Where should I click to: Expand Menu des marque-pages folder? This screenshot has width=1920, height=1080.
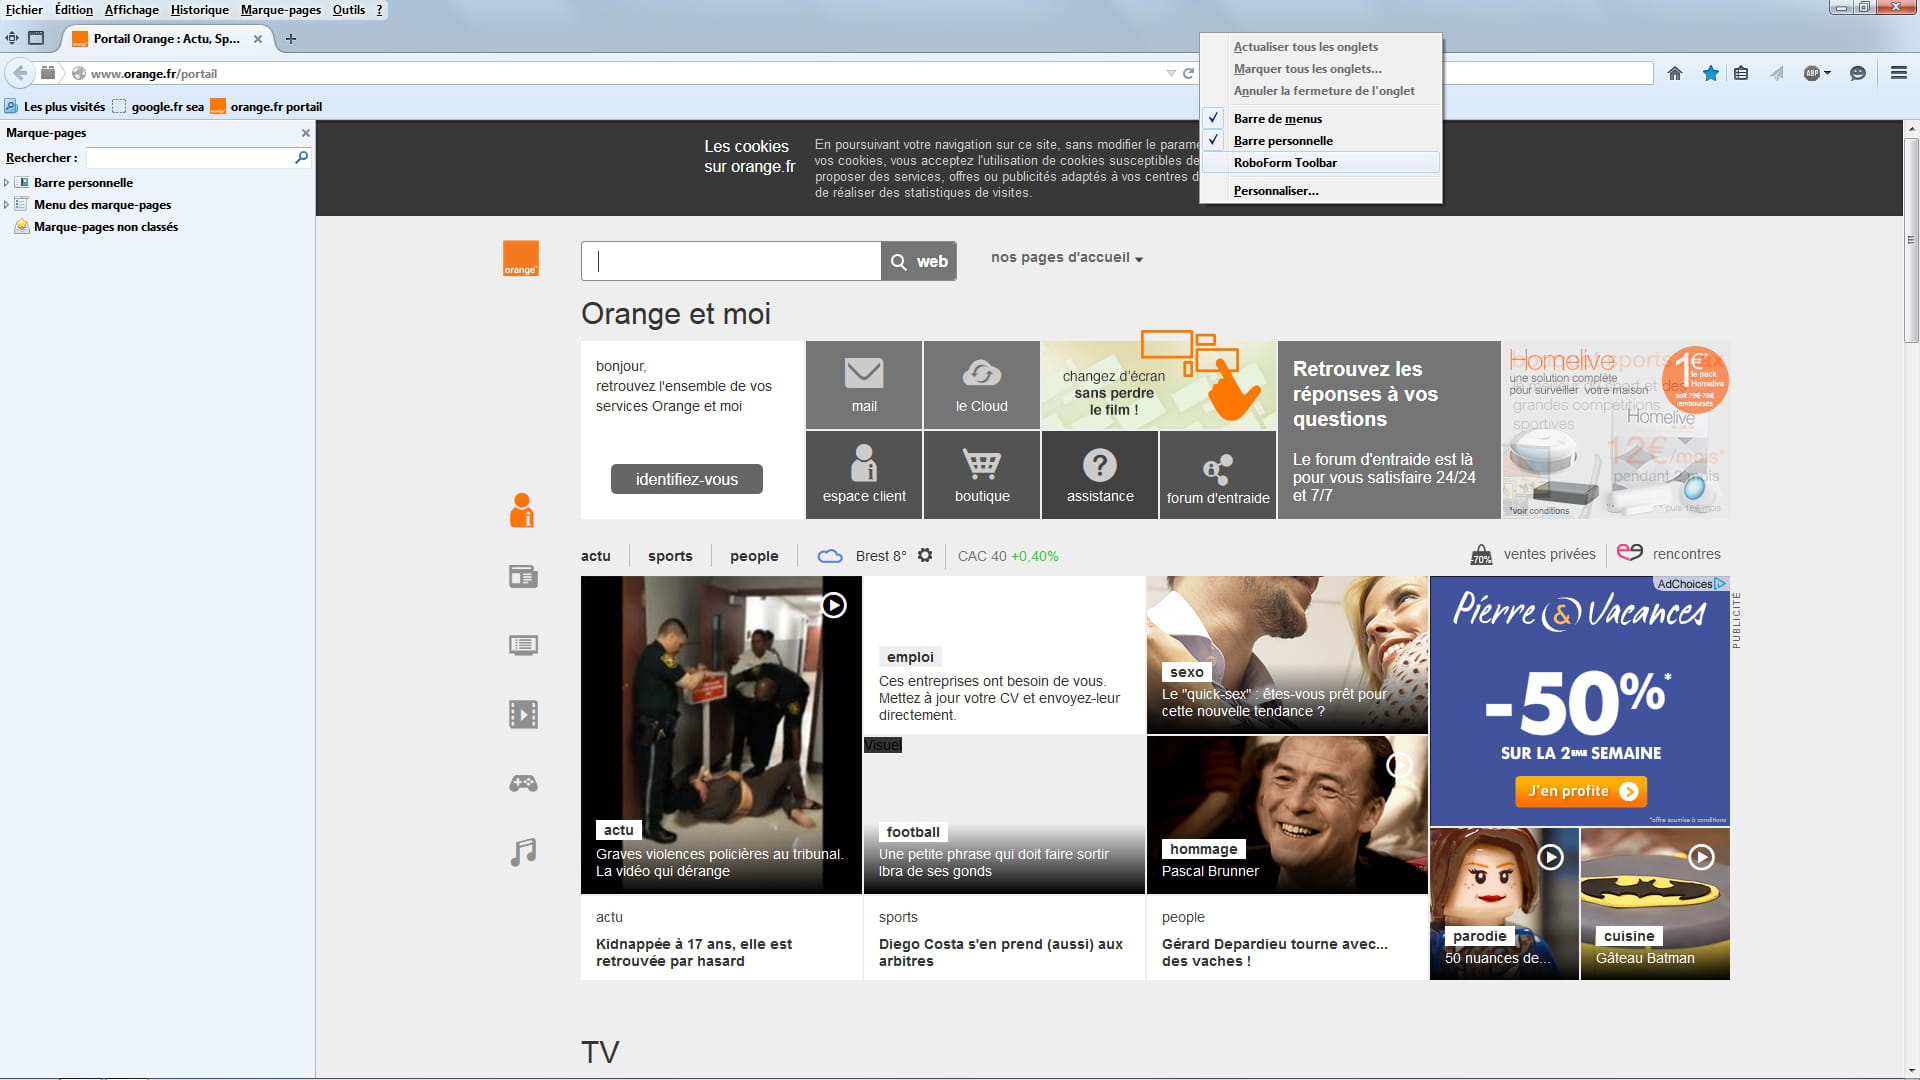pyautogui.click(x=7, y=205)
